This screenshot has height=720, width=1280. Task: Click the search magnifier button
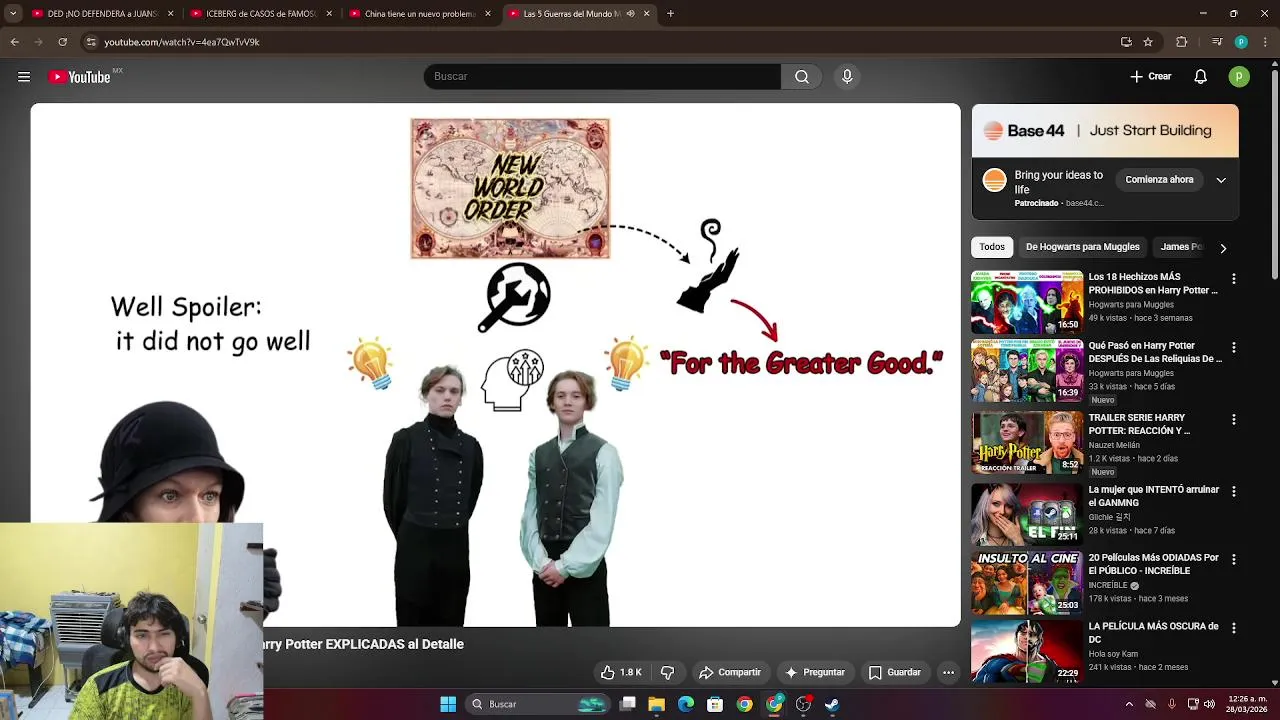[802, 77]
